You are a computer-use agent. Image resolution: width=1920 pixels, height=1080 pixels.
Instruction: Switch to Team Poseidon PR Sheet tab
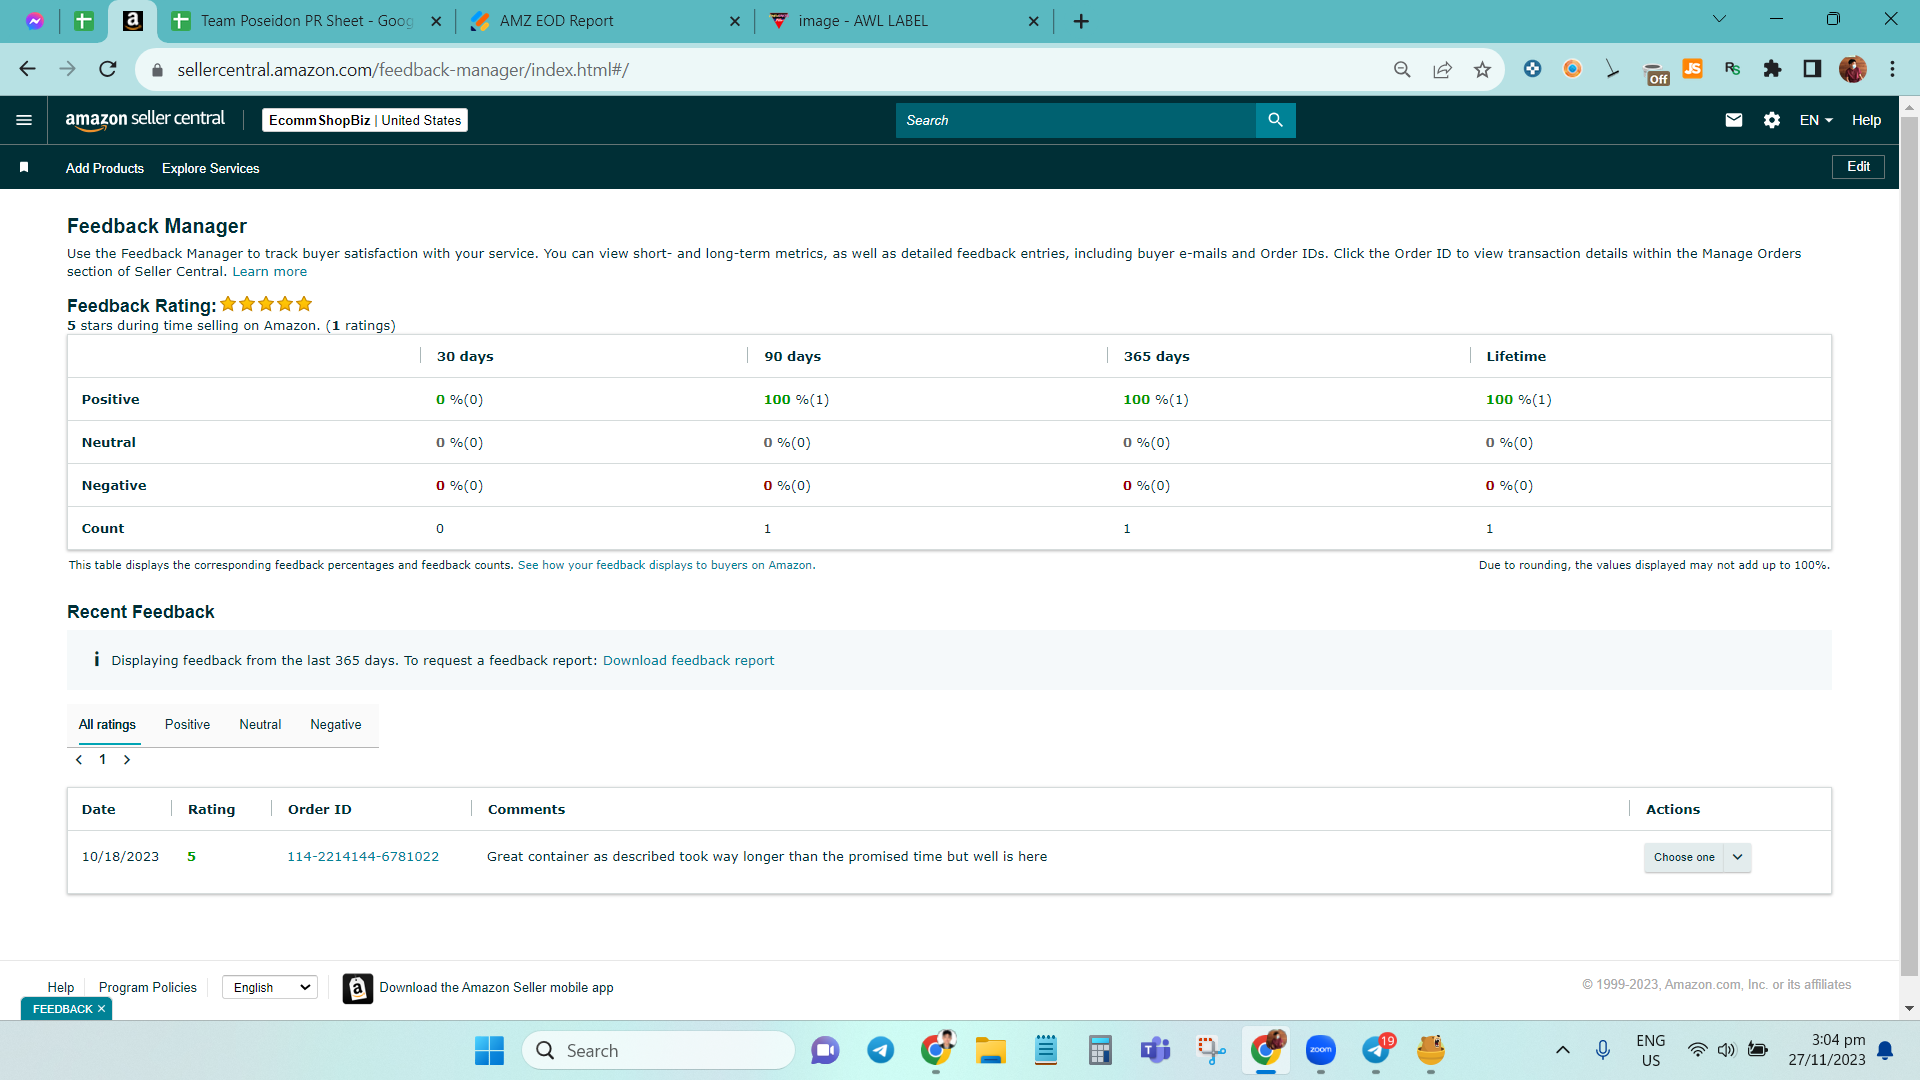305,21
